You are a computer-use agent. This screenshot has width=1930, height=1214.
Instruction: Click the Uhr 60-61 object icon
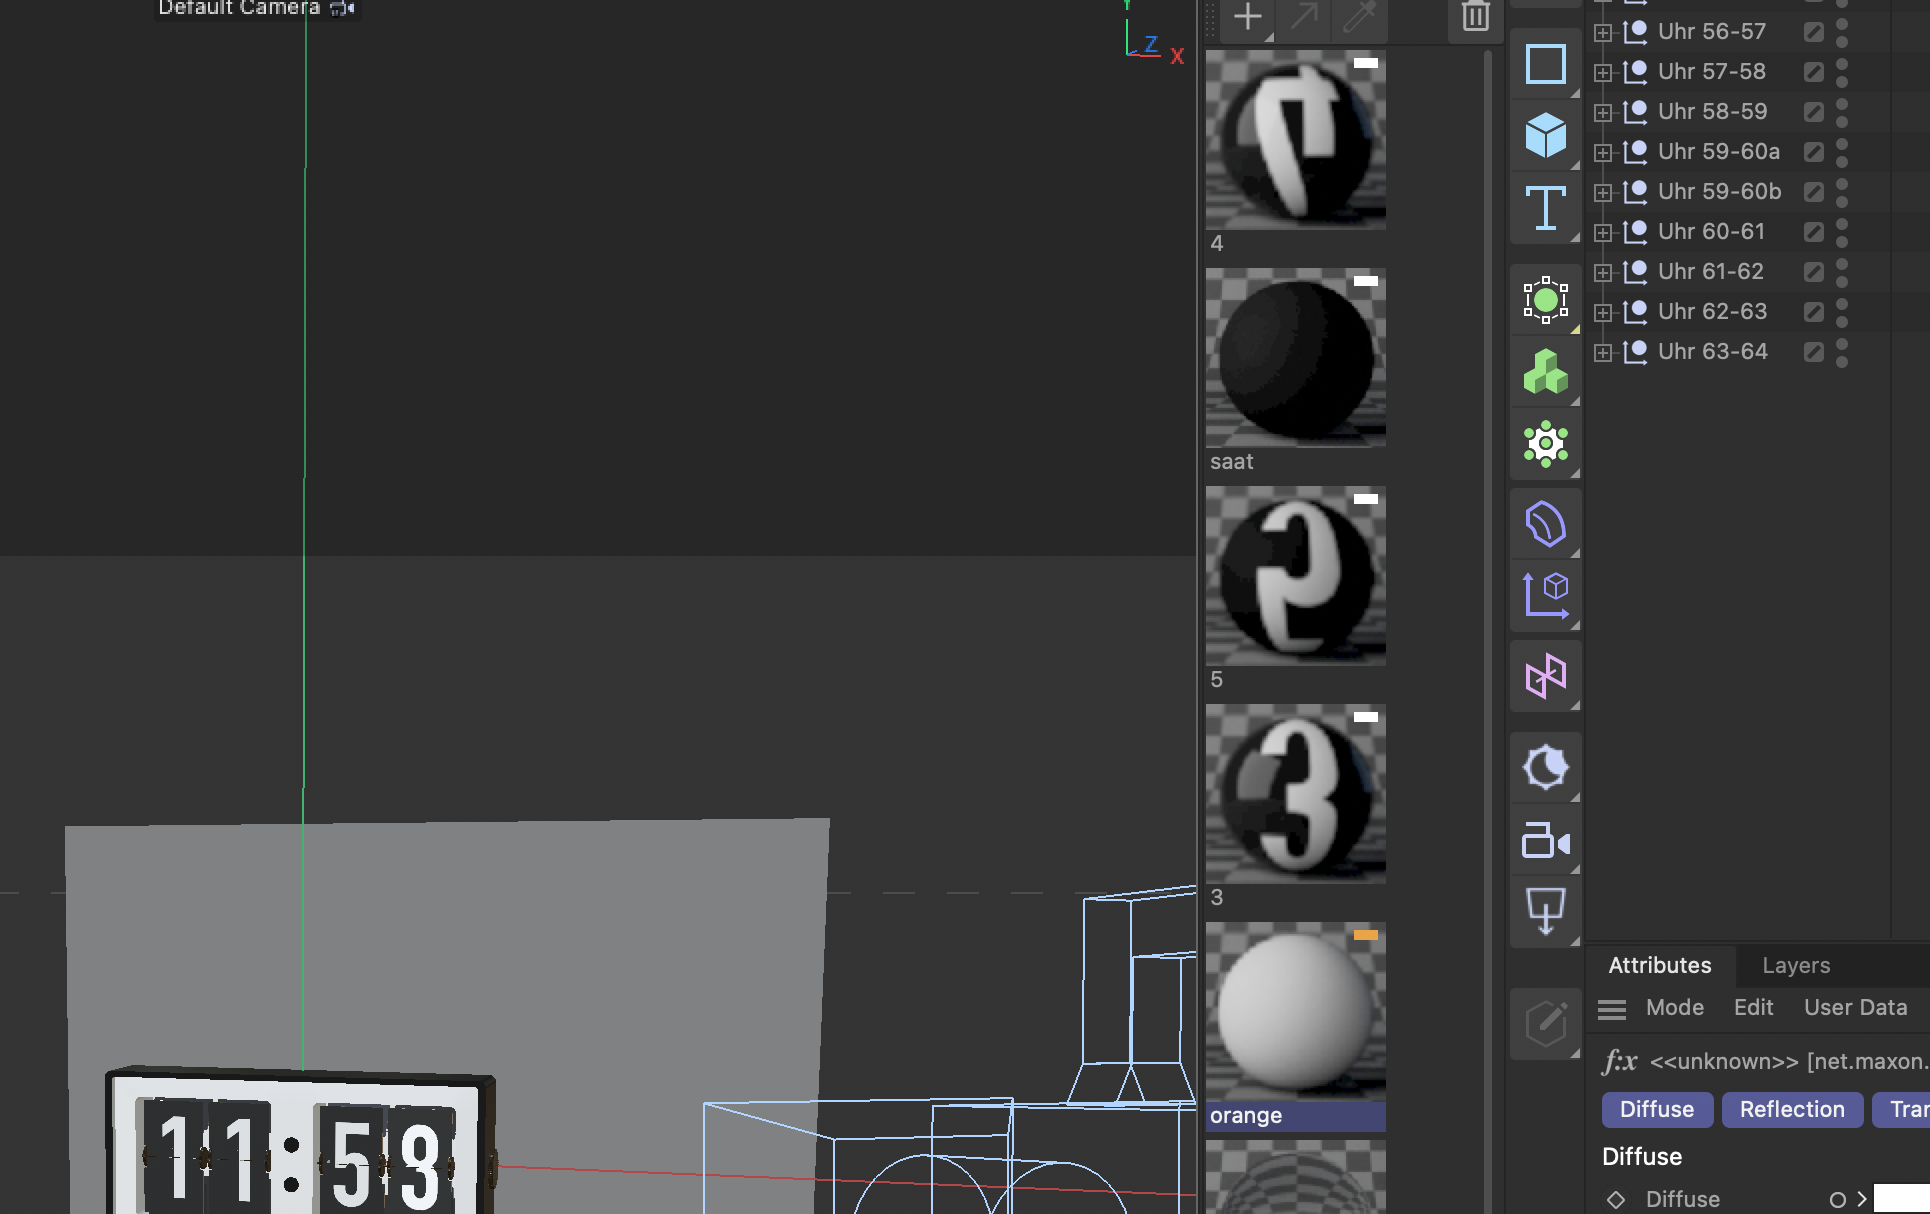pyautogui.click(x=1635, y=232)
